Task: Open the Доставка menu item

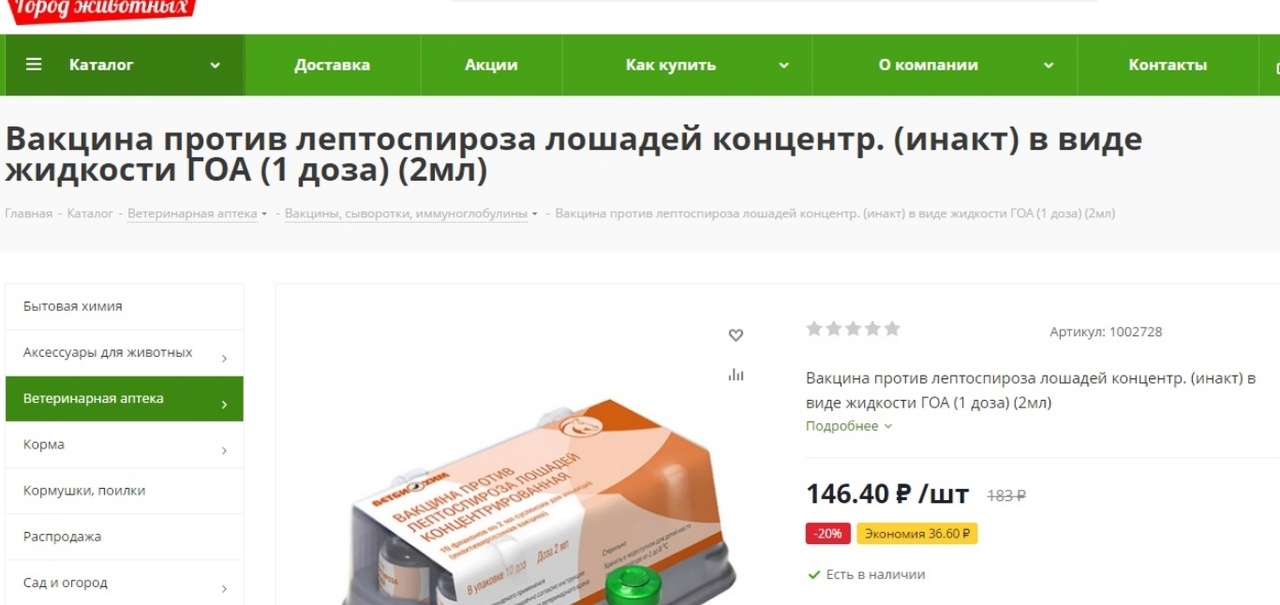Action: [x=332, y=65]
